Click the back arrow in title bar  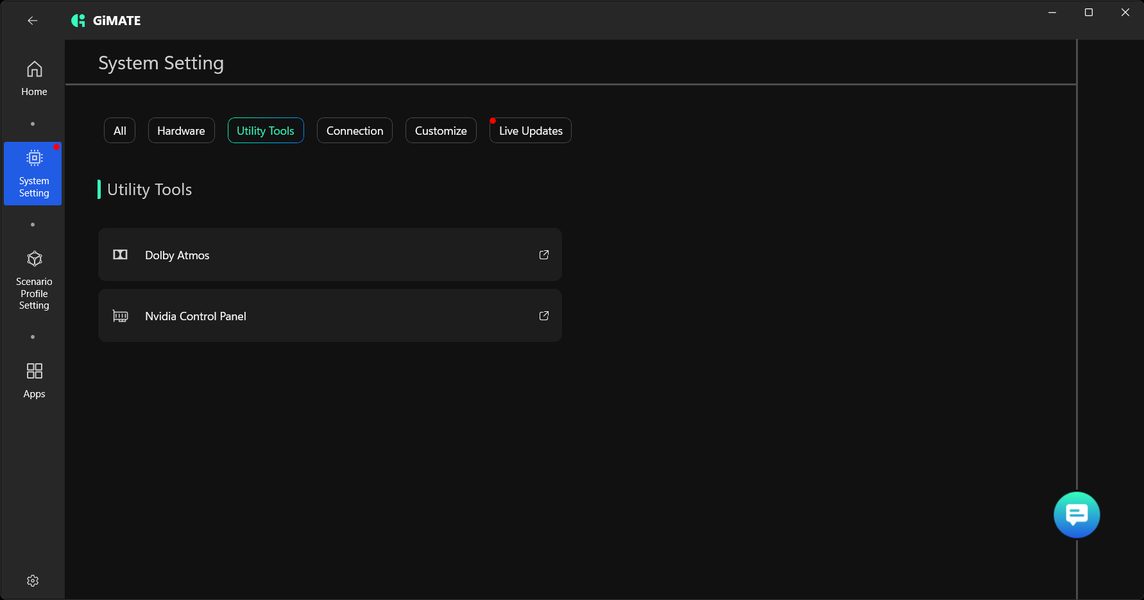(x=33, y=20)
